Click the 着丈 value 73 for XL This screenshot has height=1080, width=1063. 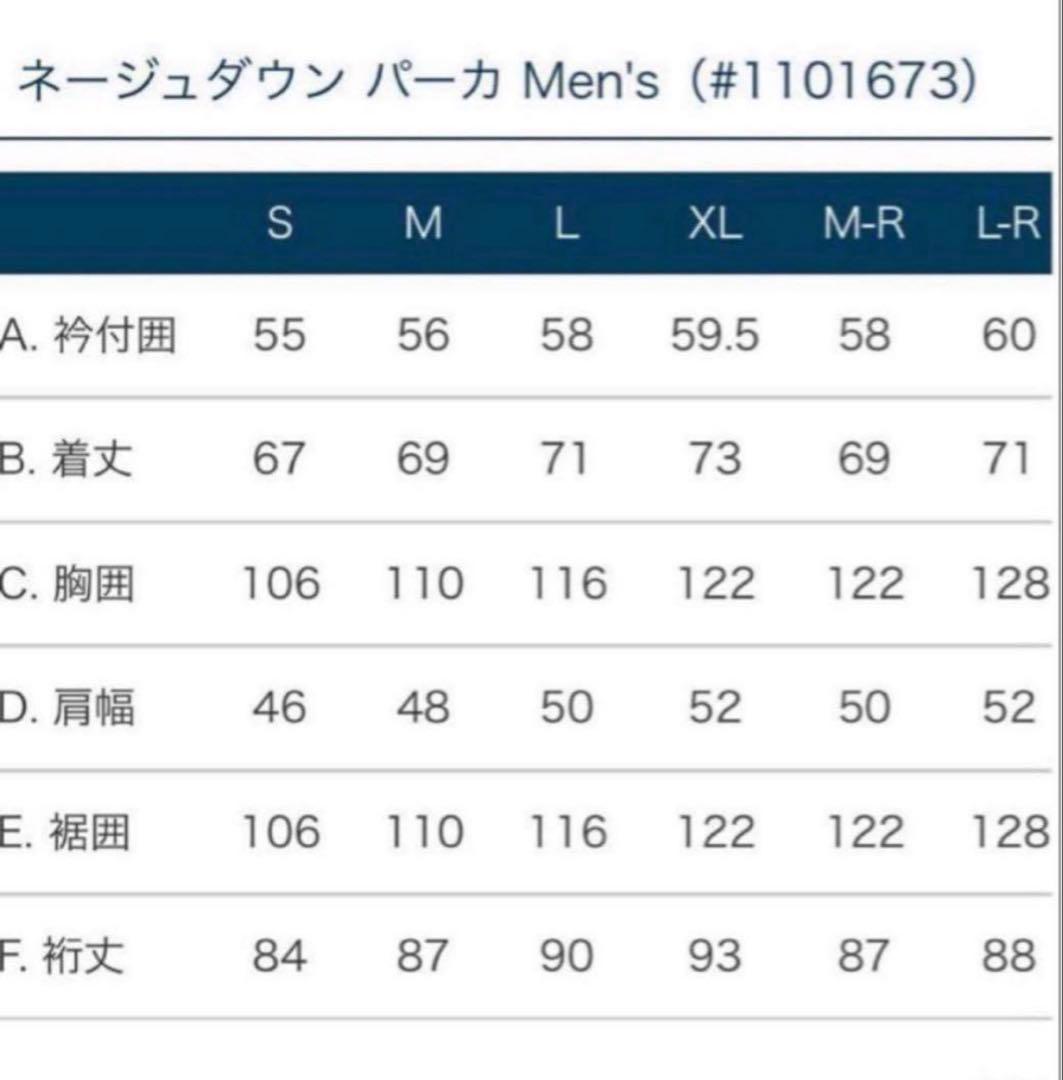click(x=715, y=460)
